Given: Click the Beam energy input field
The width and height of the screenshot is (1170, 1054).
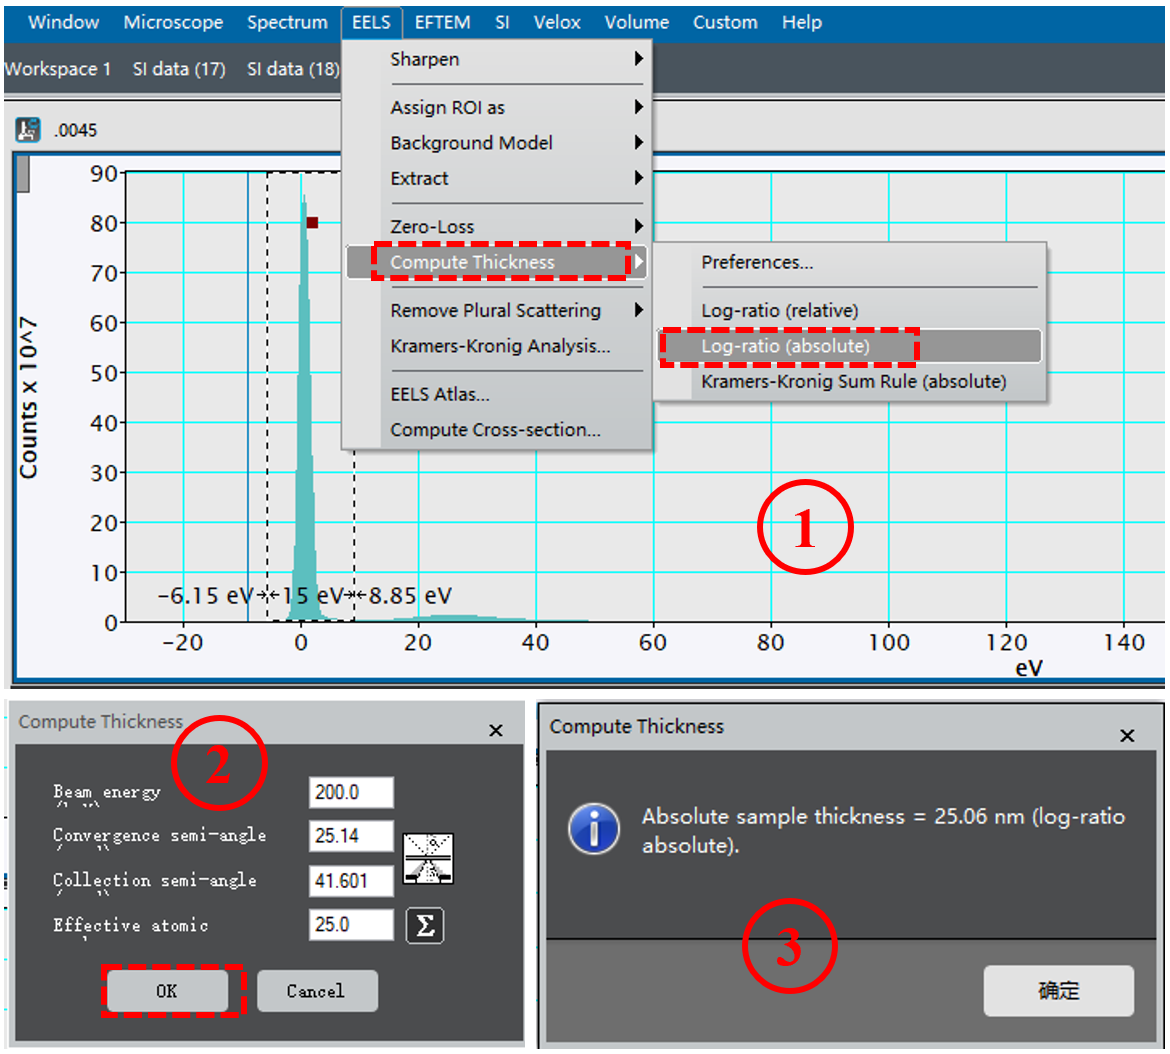Looking at the screenshot, I should pyautogui.click(x=351, y=792).
